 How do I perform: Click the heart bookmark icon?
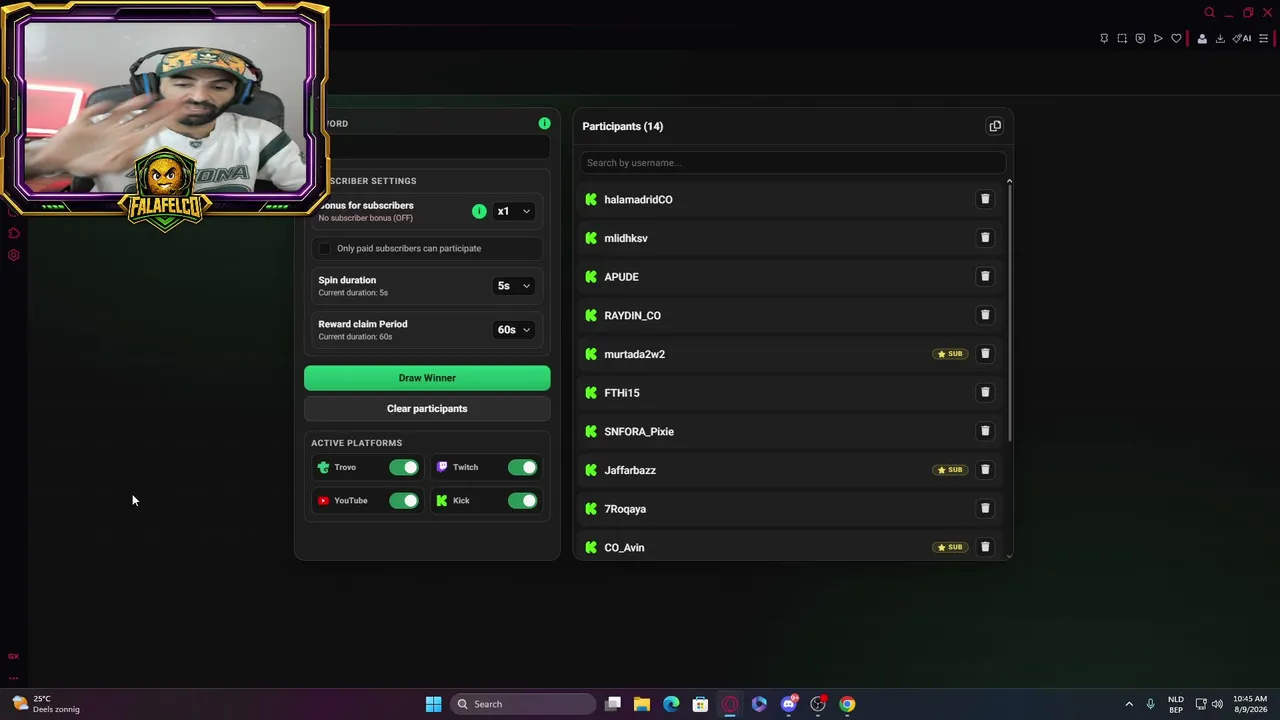[x=1176, y=39]
